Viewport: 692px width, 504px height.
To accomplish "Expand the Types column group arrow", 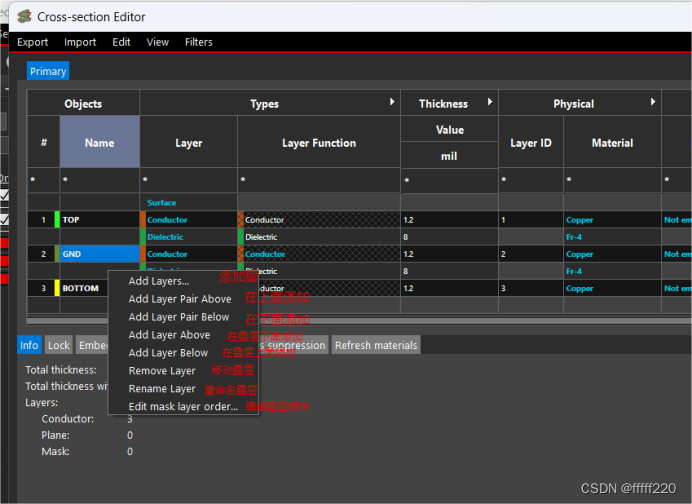I will pyautogui.click(x=392, y=102).
